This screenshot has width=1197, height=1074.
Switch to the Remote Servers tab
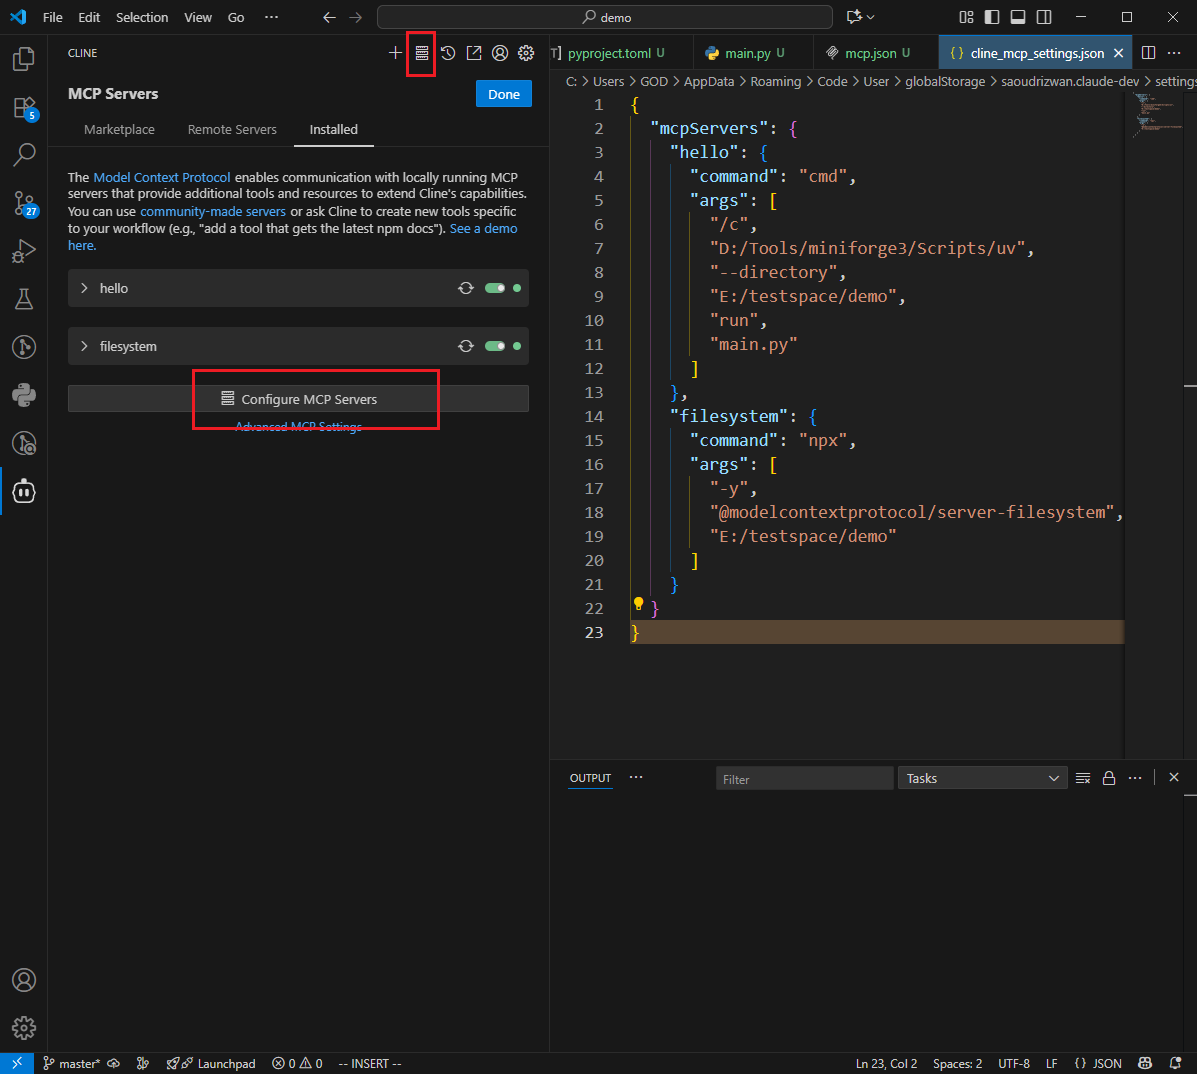click(x=232, y=130)
